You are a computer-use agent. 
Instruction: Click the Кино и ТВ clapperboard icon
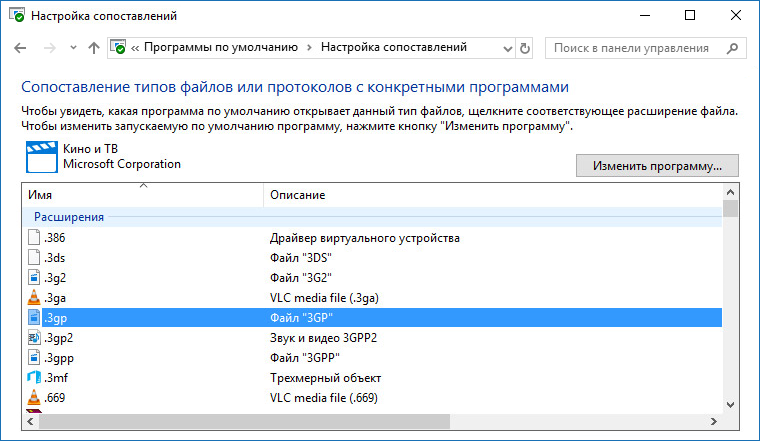41,157
